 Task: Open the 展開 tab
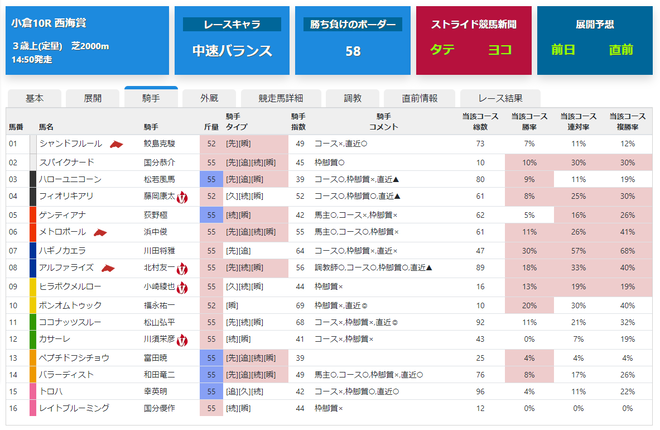click(93, 98)
